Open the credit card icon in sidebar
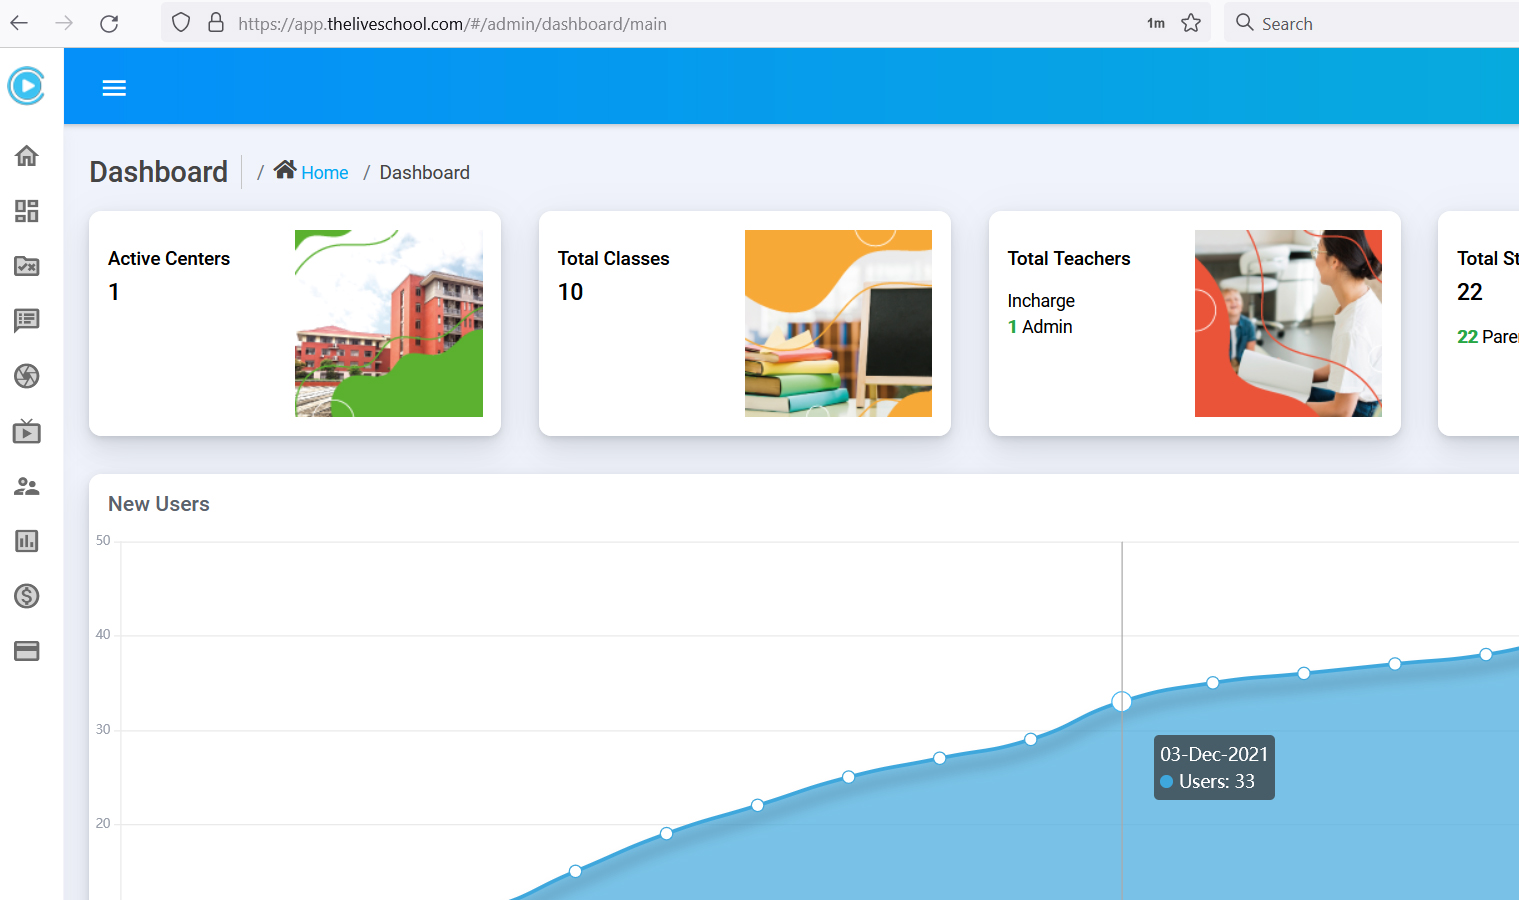The image size is (1519, 900). tap(27, 651)
